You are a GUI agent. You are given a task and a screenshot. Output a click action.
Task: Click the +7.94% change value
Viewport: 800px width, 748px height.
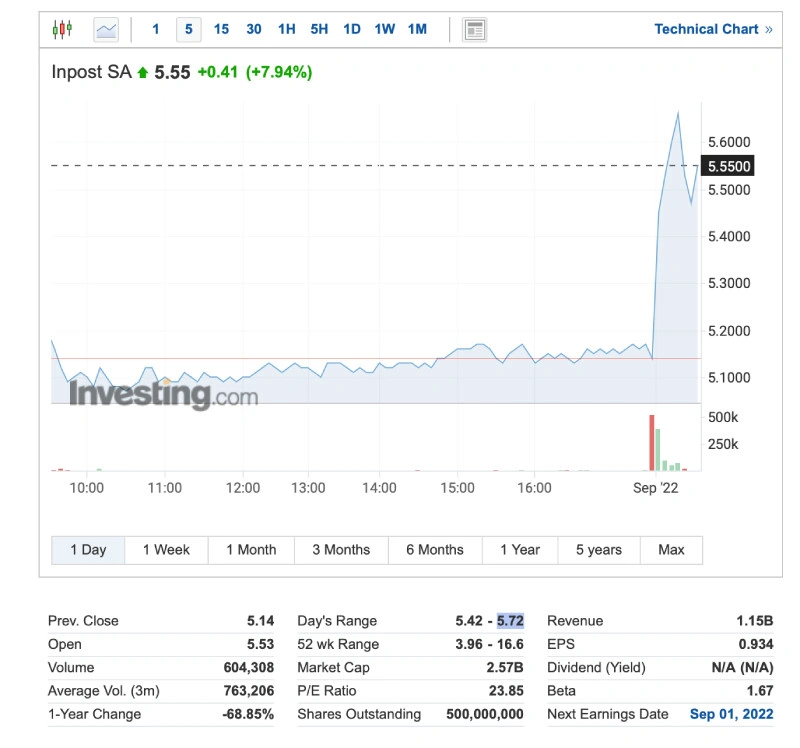click(x=279, y=72)
